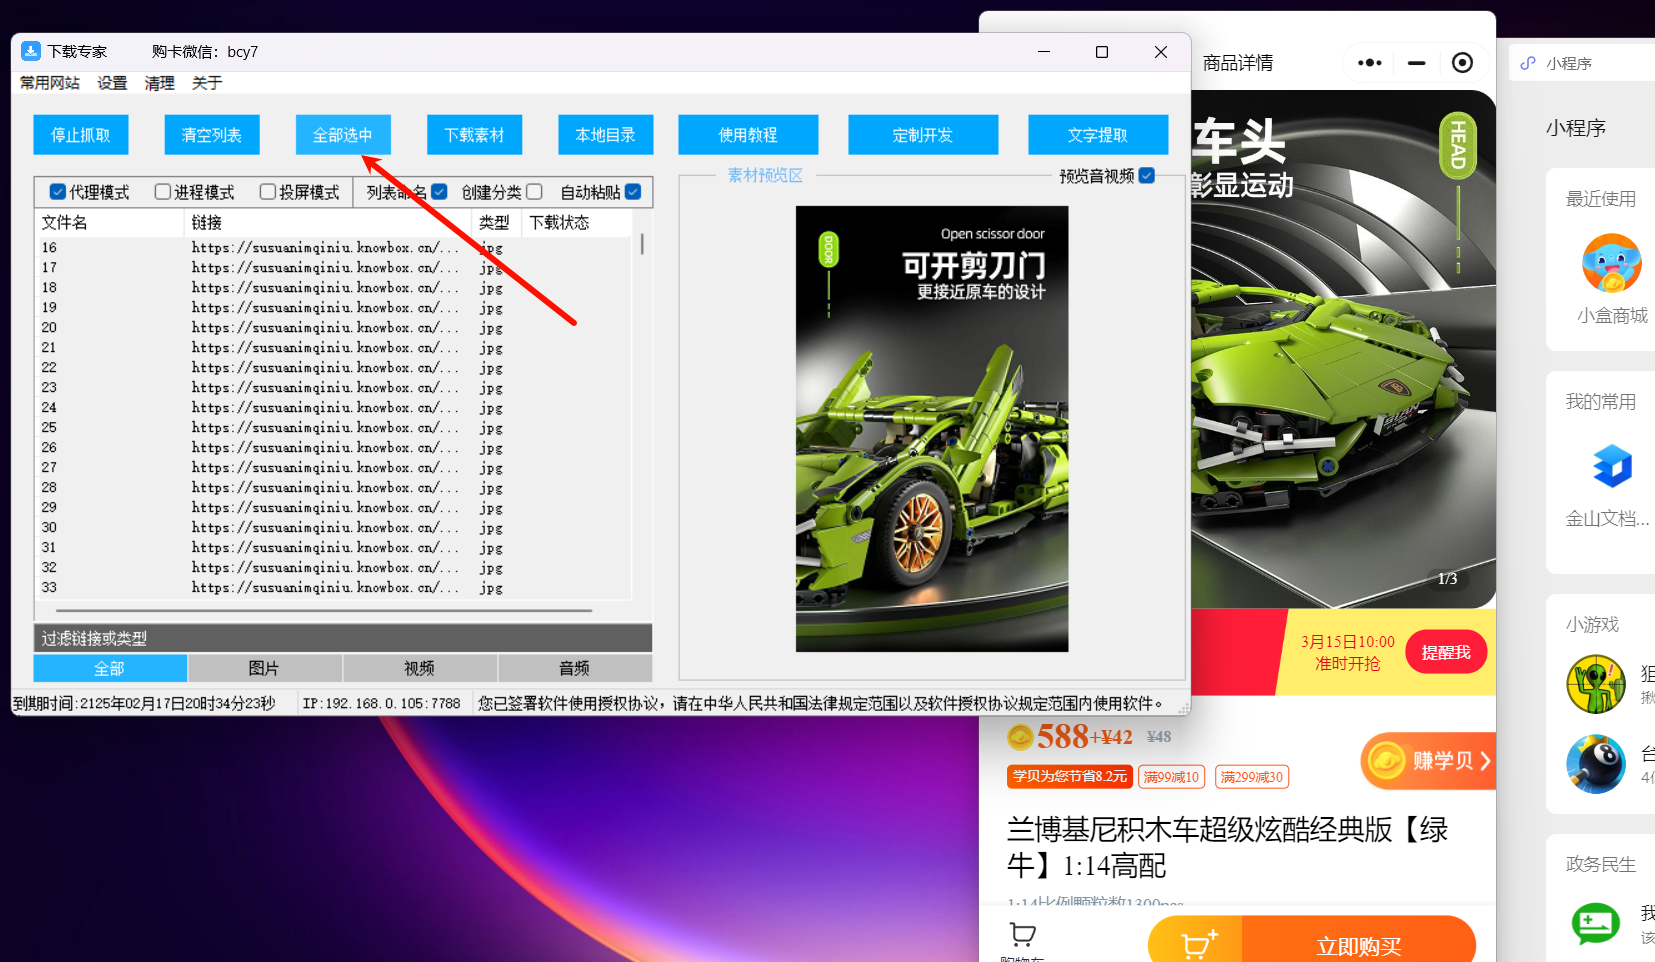Screen dimensions: 1655x962
Task: Click 满299减30 coupon tag
Action: [x=1252, y=777]
